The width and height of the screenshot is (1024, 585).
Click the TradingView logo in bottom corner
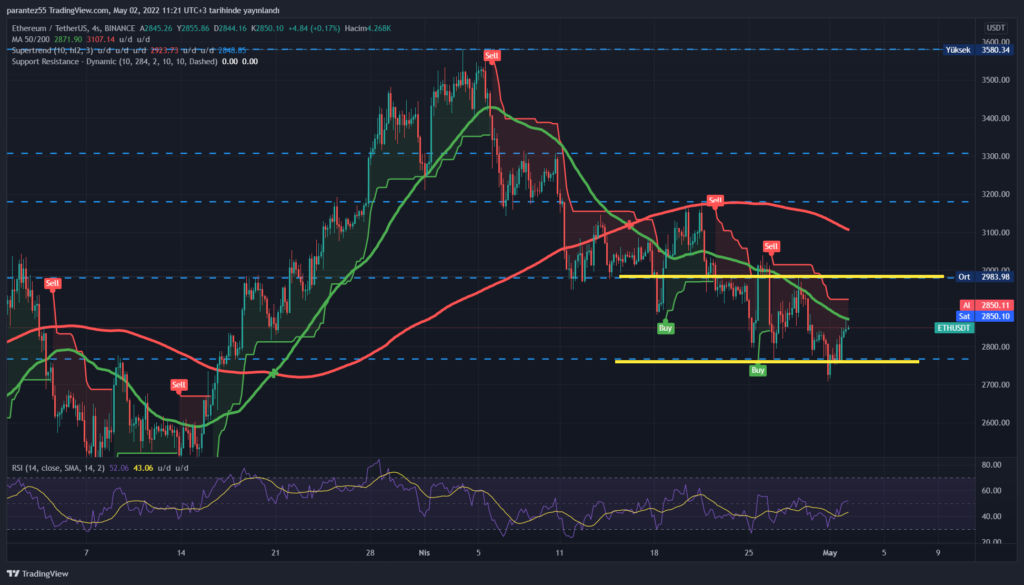coord(38,573)
